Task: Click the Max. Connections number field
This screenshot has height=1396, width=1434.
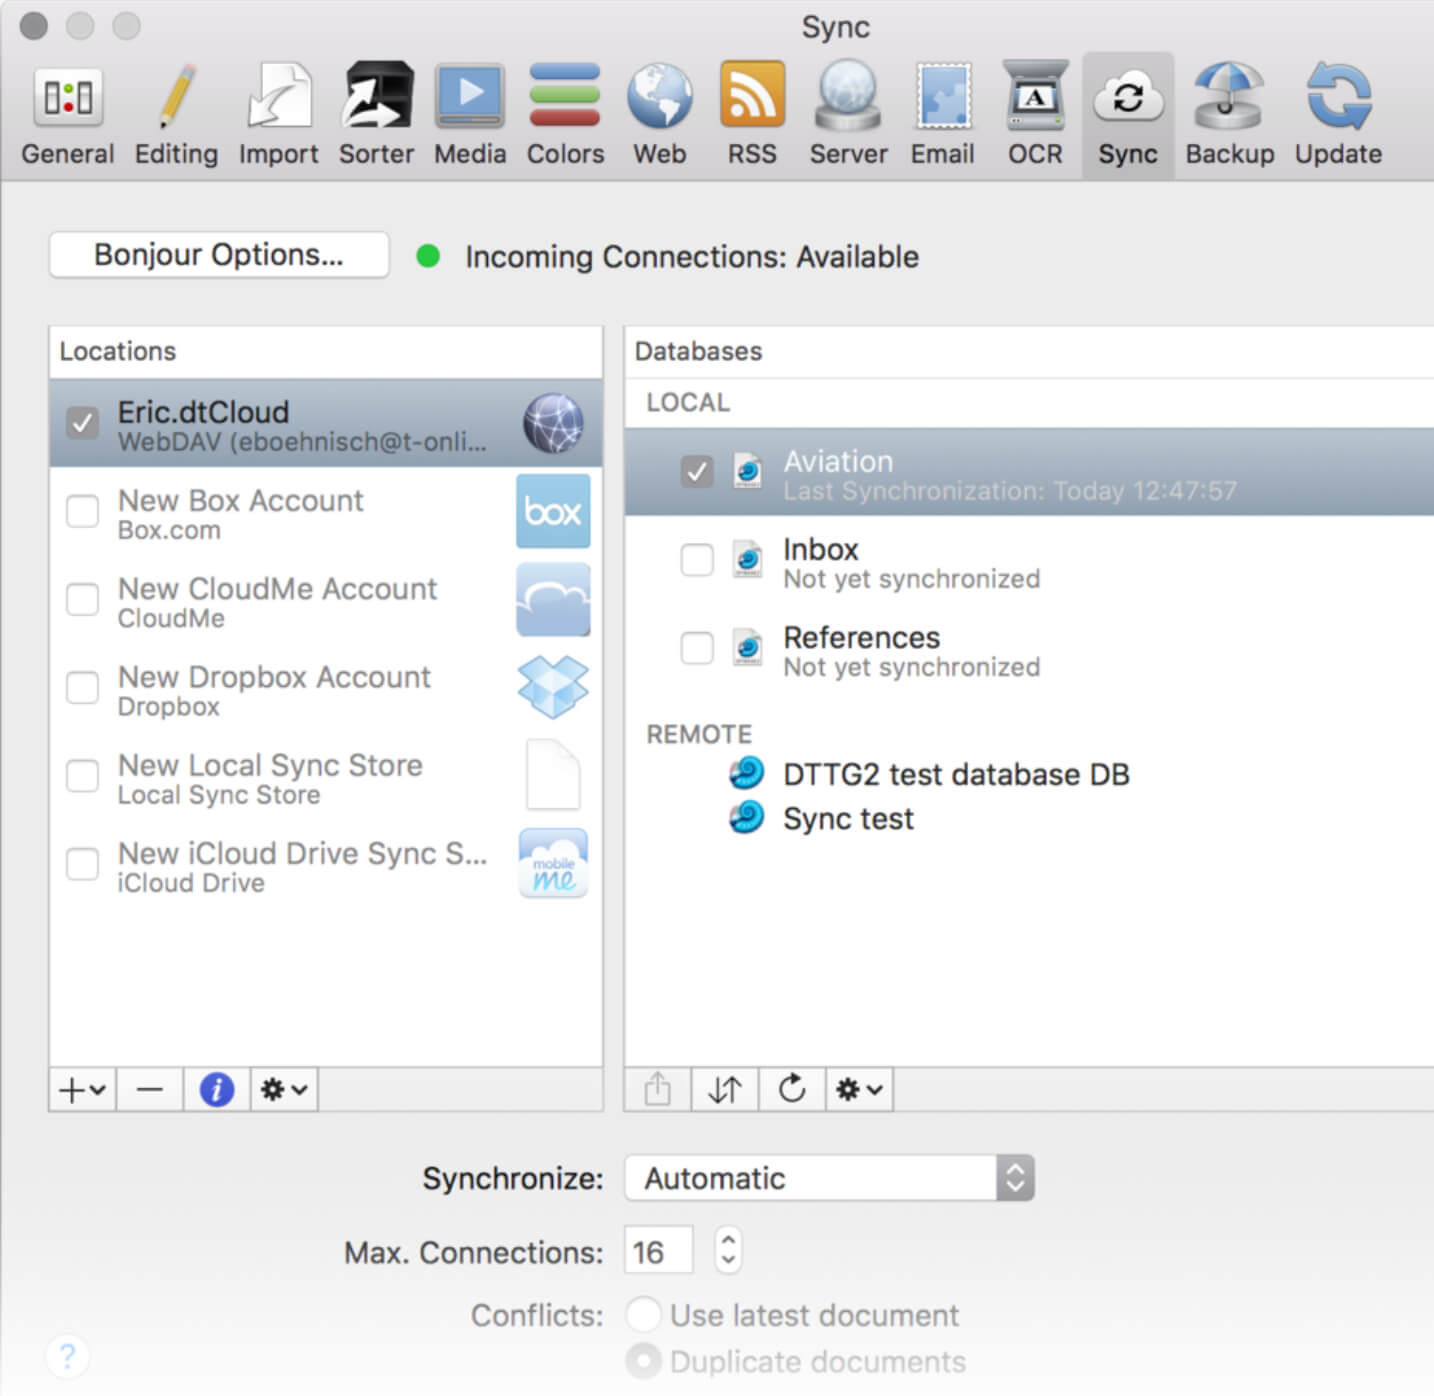Action: click(659, 1250)
